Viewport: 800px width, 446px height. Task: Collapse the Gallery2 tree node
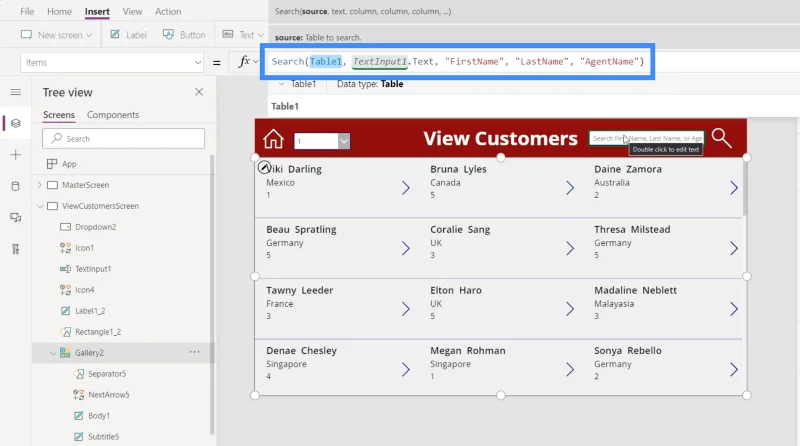click(53, 353)
